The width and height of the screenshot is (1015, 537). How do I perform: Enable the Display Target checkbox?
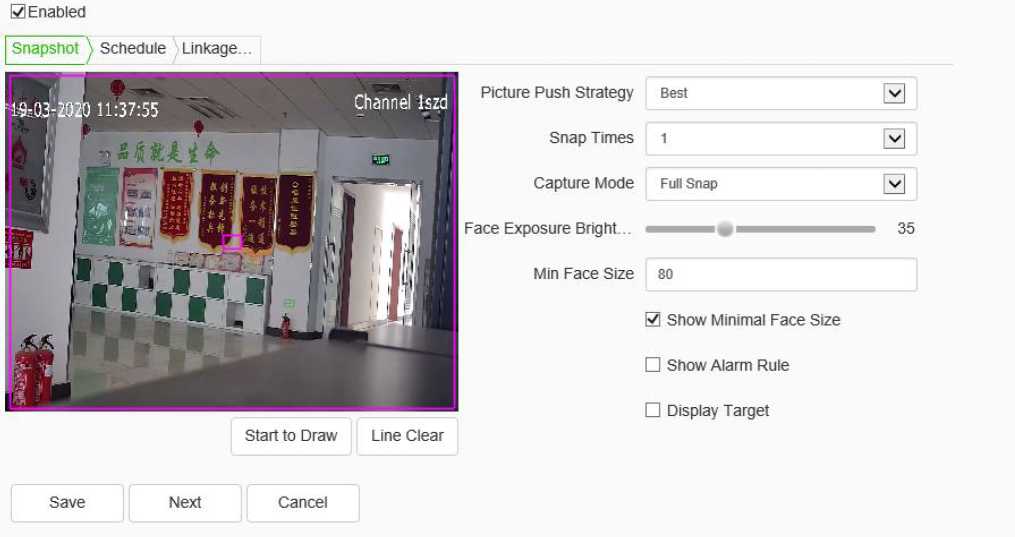[653, 410]
